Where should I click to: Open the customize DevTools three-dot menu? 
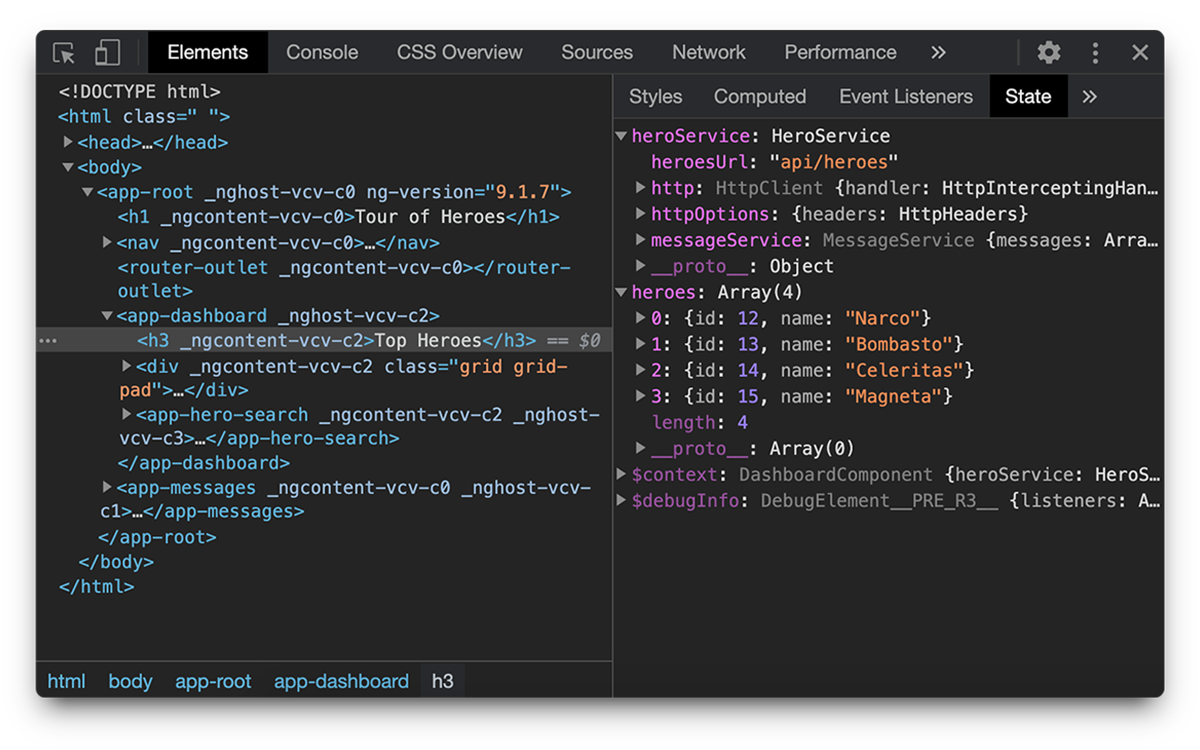[x=1094, y=51]
